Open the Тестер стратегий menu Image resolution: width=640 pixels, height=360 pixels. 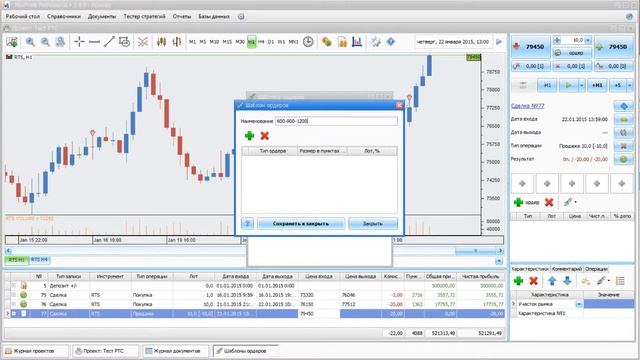[x=144, y=17]
